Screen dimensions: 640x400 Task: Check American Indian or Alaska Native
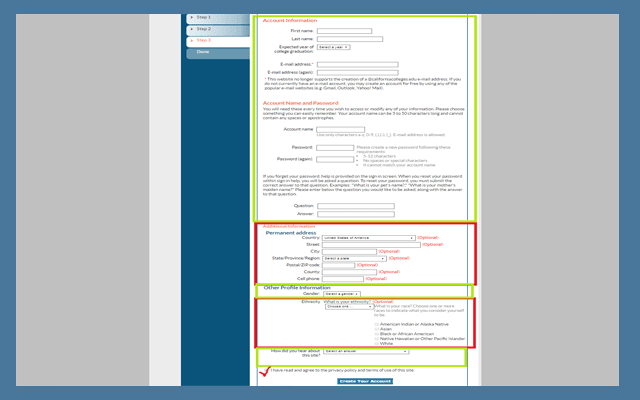point(377,324)
